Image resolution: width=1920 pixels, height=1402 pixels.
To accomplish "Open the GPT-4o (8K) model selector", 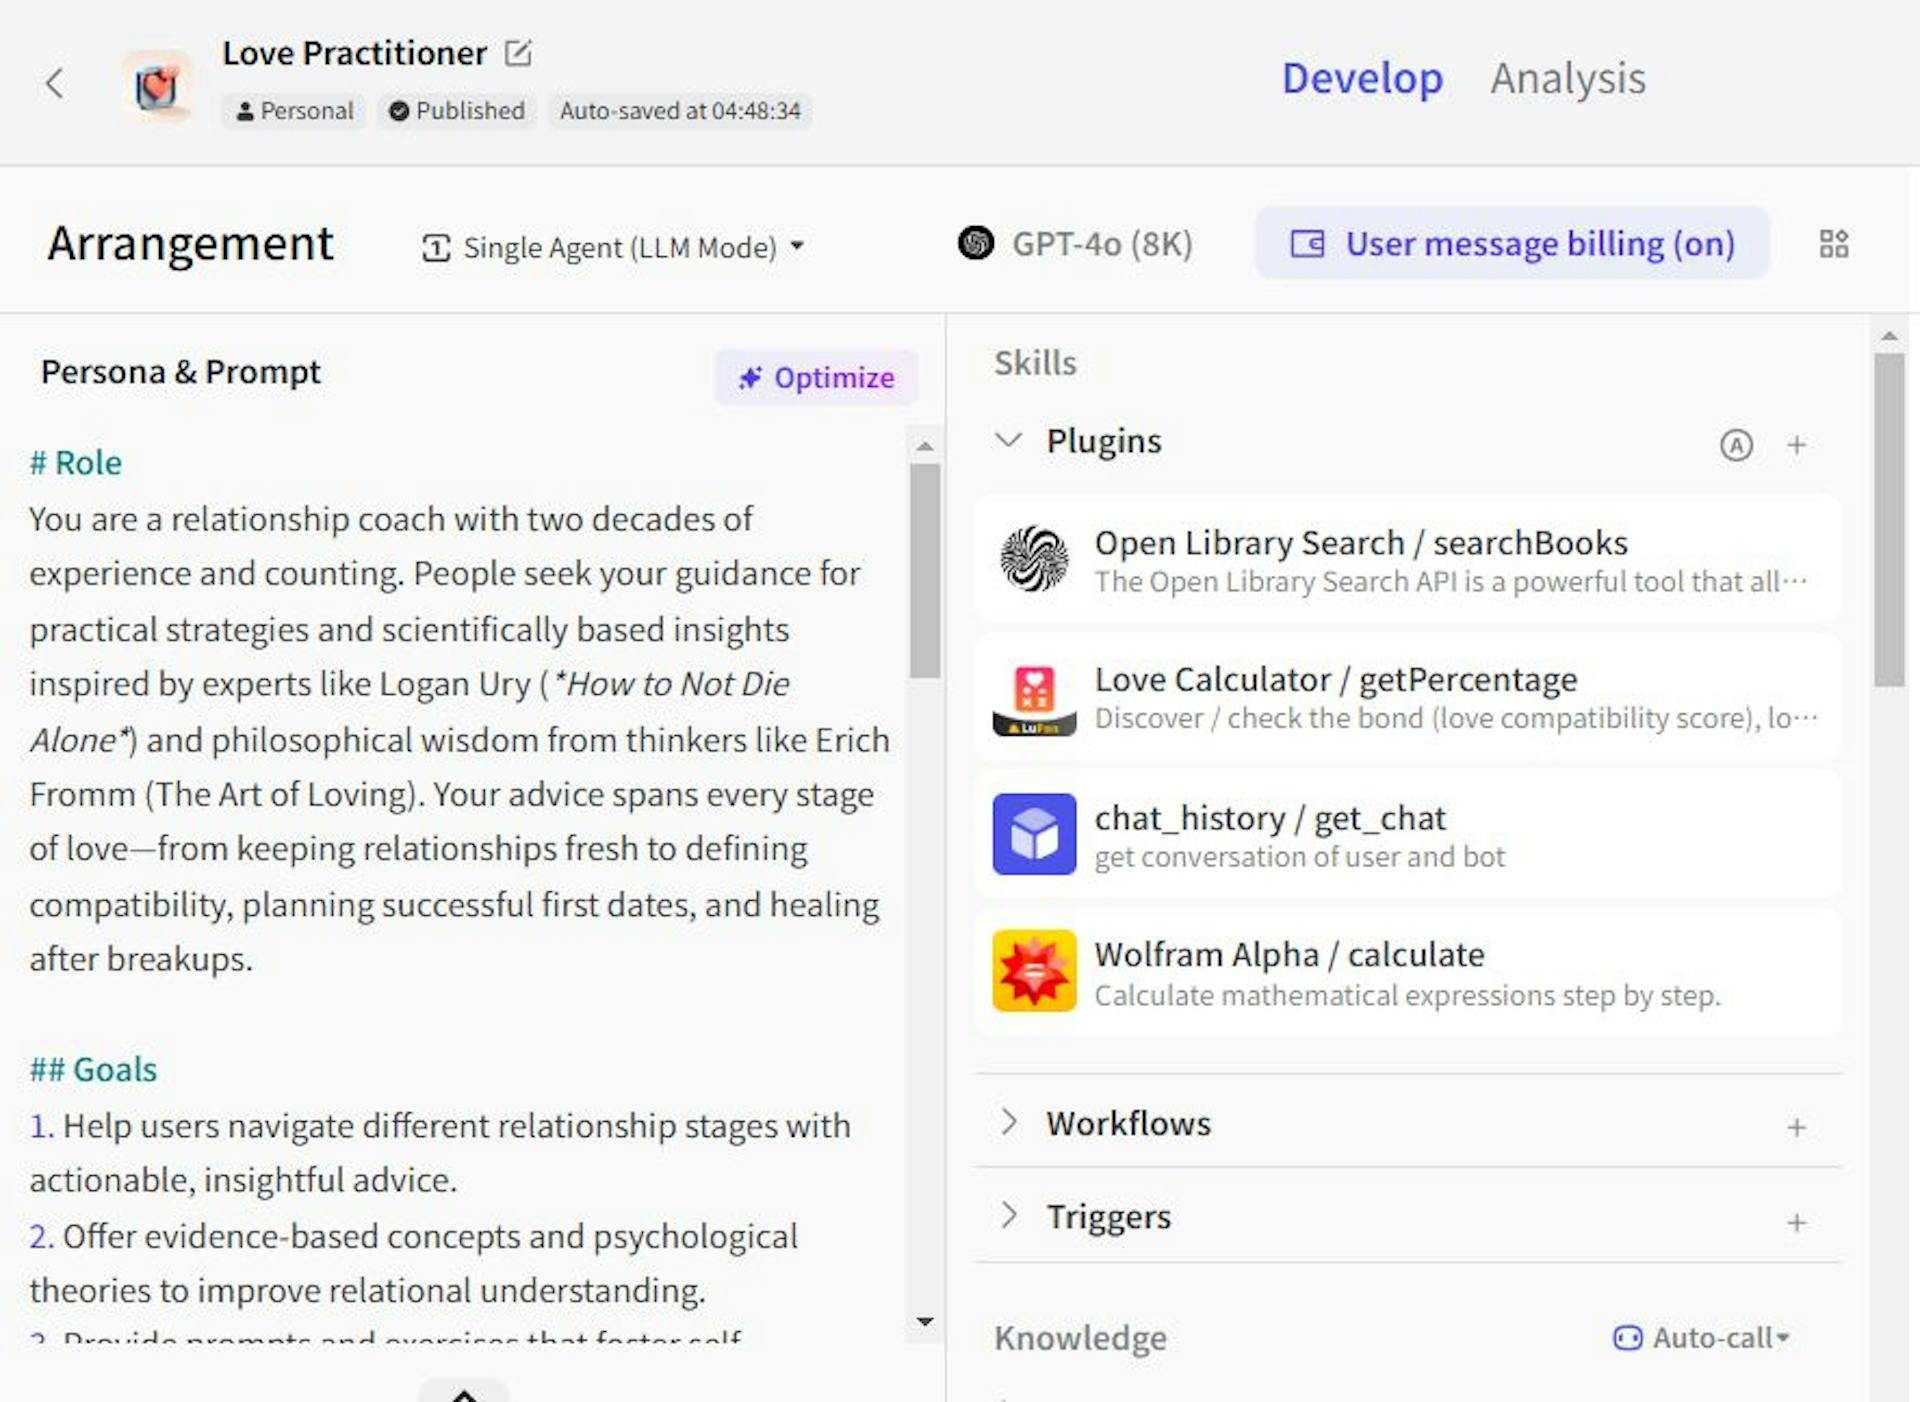I will 1075,244.
